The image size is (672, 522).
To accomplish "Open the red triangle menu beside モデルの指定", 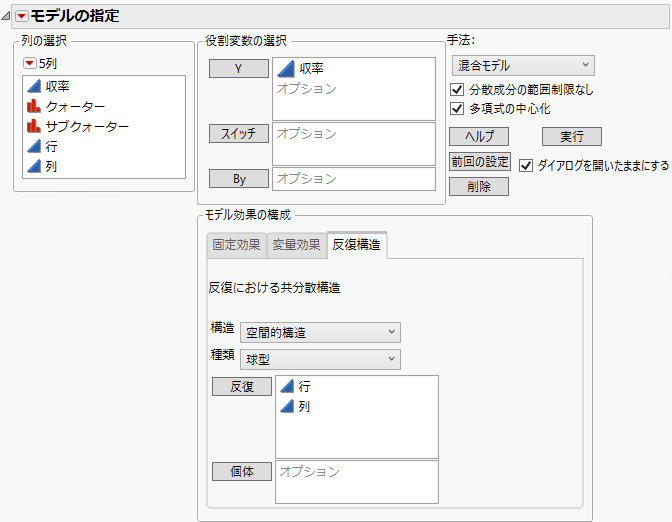I will point(21,16).
